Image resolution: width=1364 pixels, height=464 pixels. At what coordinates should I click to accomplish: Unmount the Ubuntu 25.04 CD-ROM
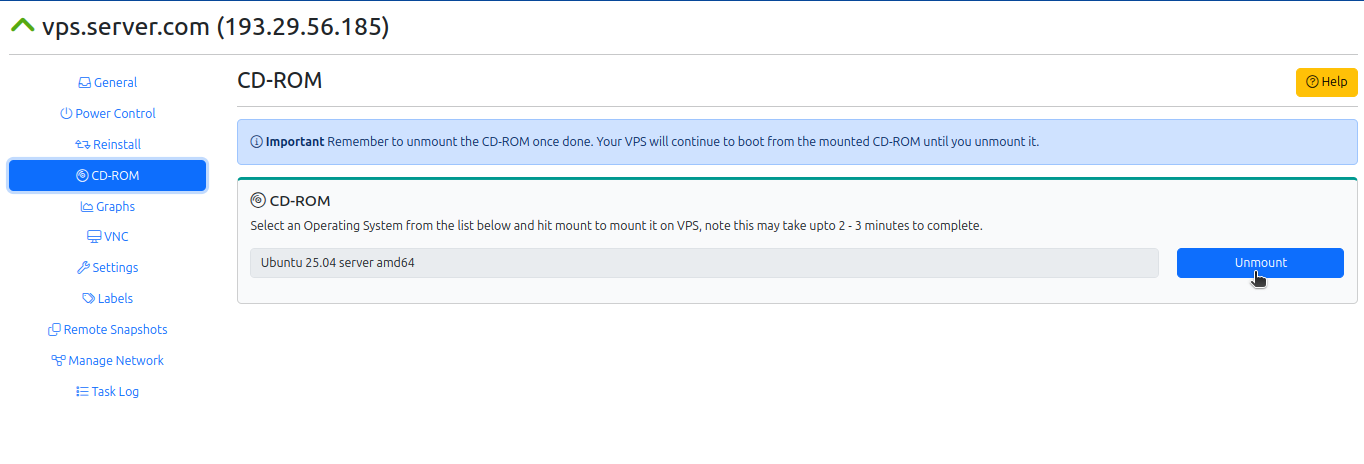click(1260, 263)
